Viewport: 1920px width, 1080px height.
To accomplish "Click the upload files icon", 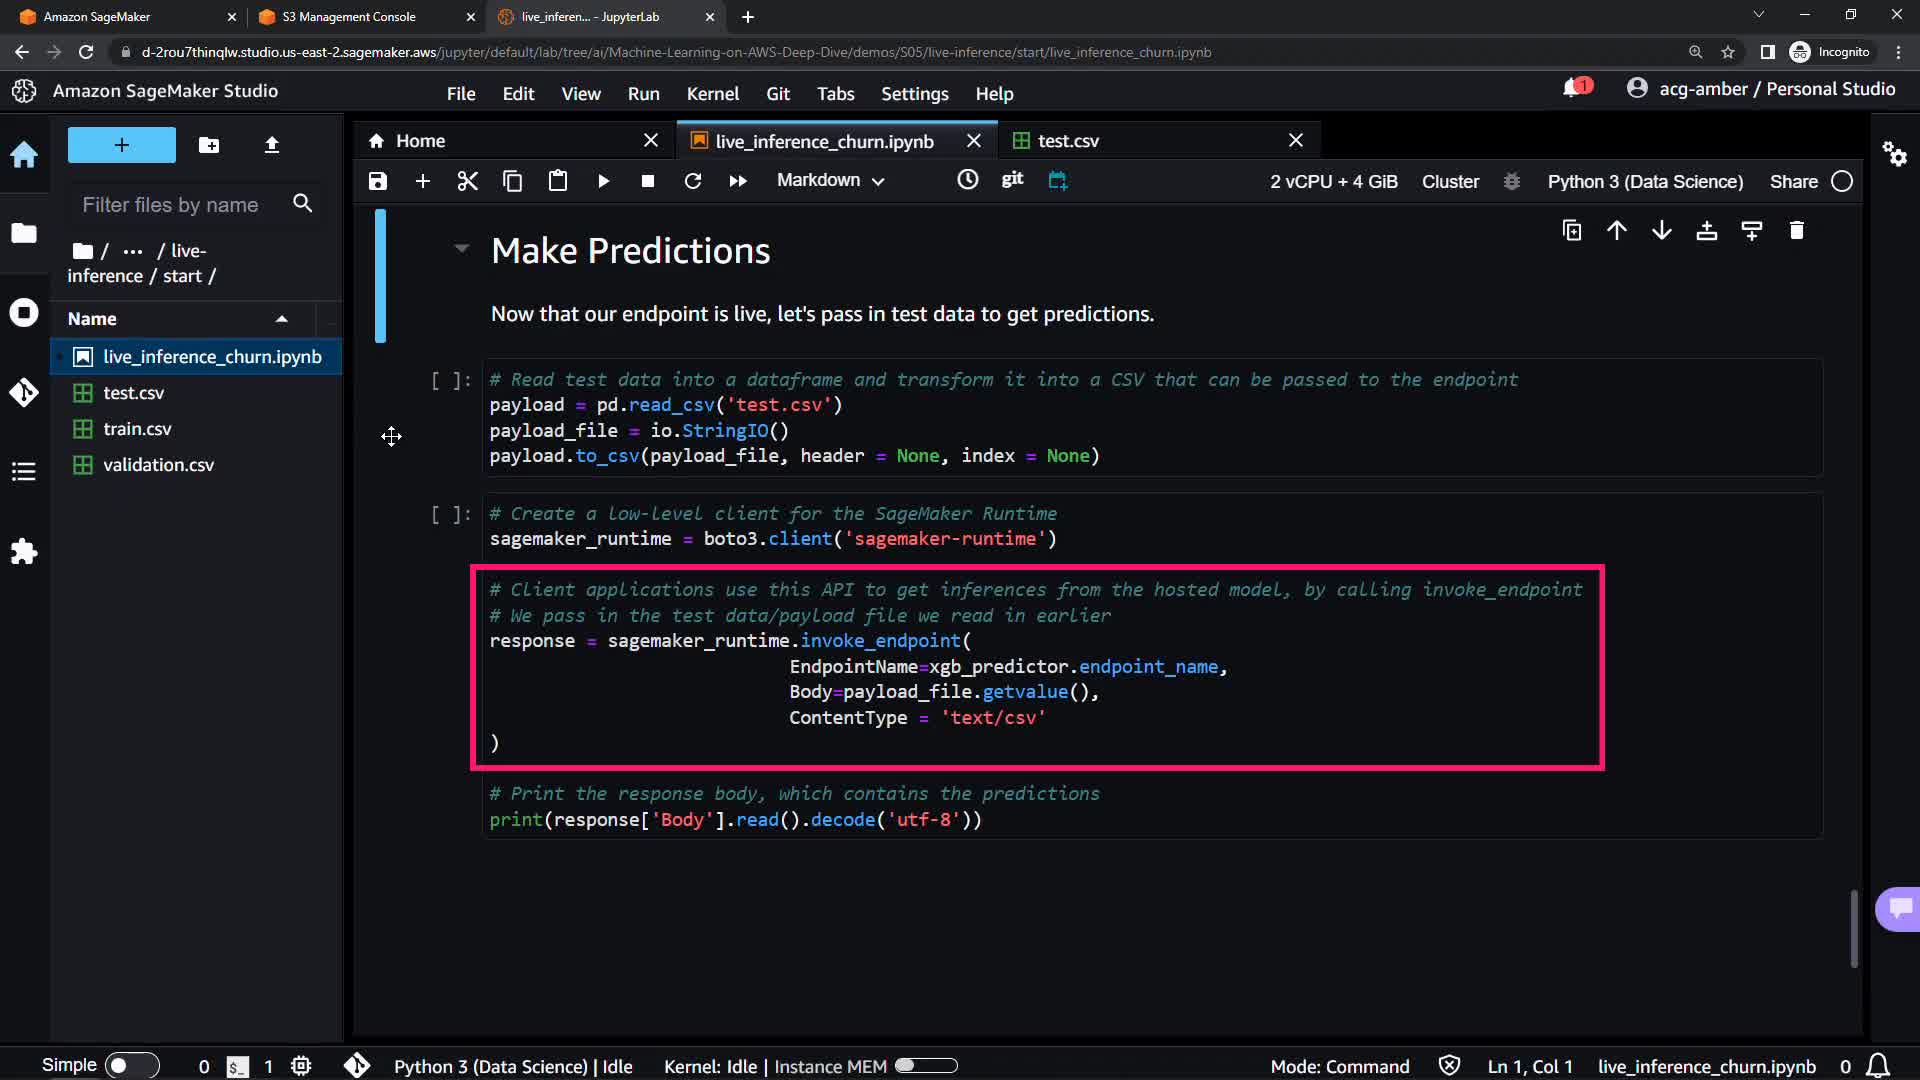I will (271, 145).
